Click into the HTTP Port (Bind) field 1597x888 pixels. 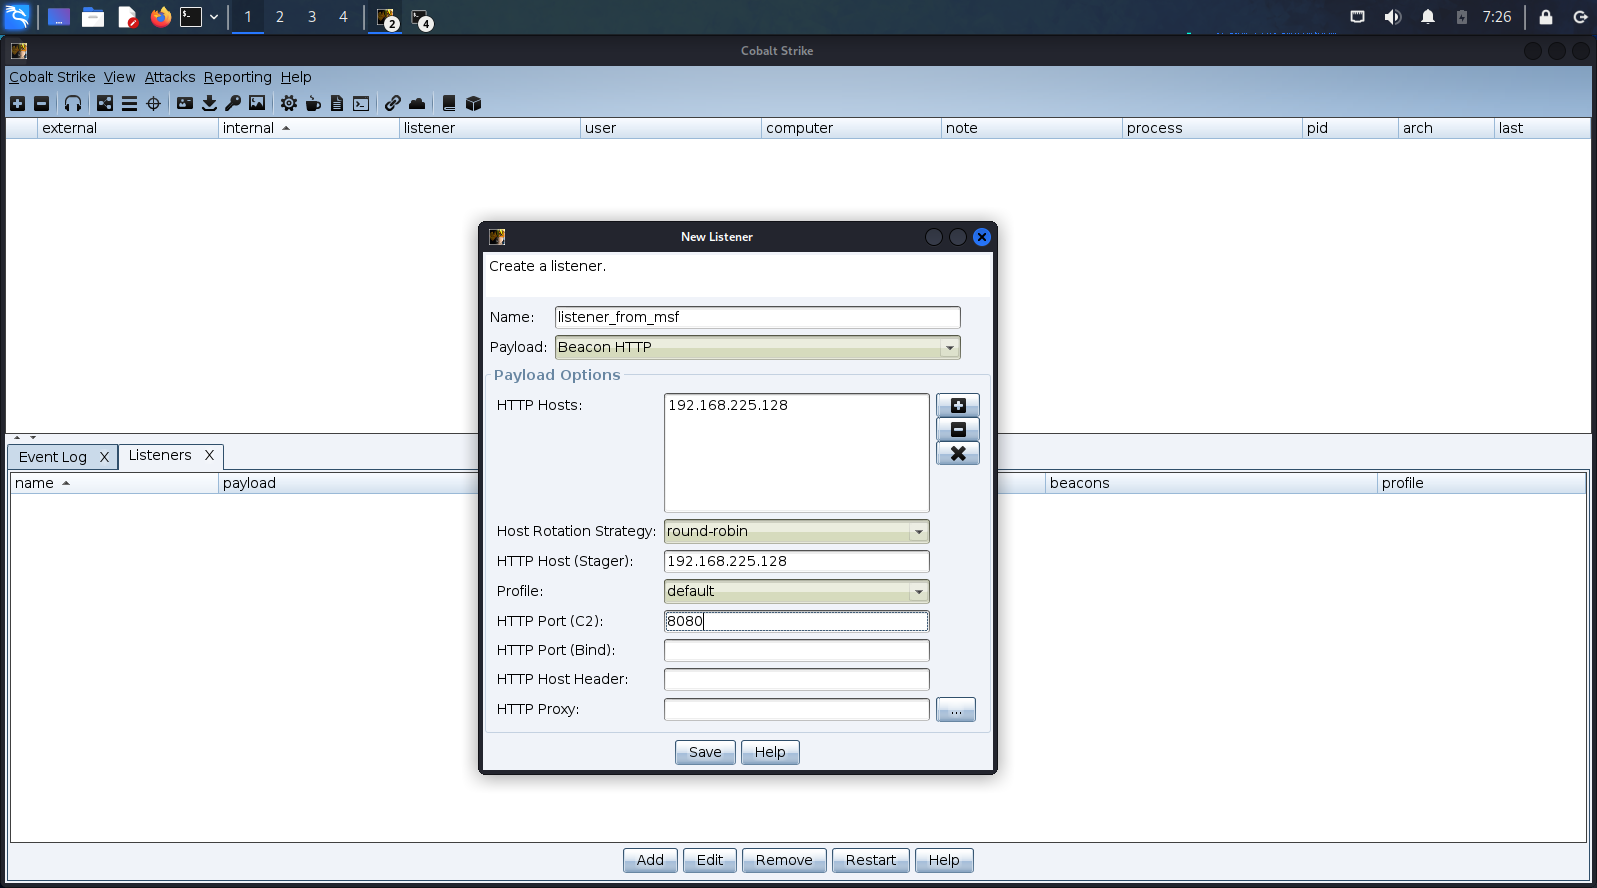click(x=796, y=650)
